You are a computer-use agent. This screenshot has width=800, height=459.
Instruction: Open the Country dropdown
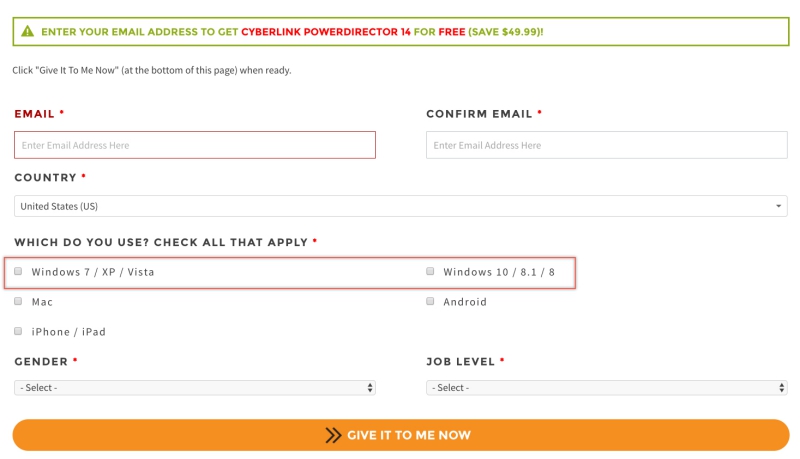tap(400, 206)
